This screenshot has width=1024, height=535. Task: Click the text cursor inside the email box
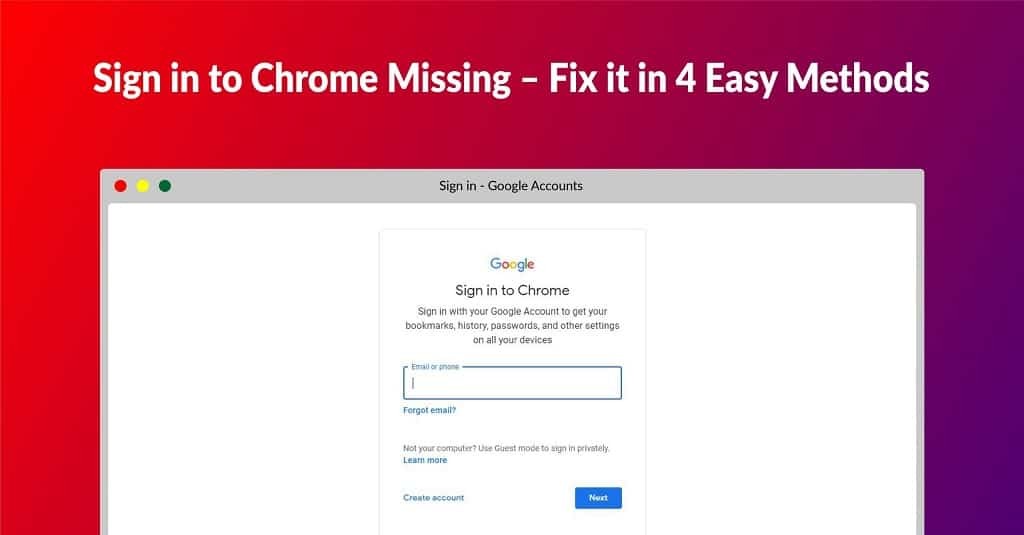pyautogui.click(x=413, y=383)
